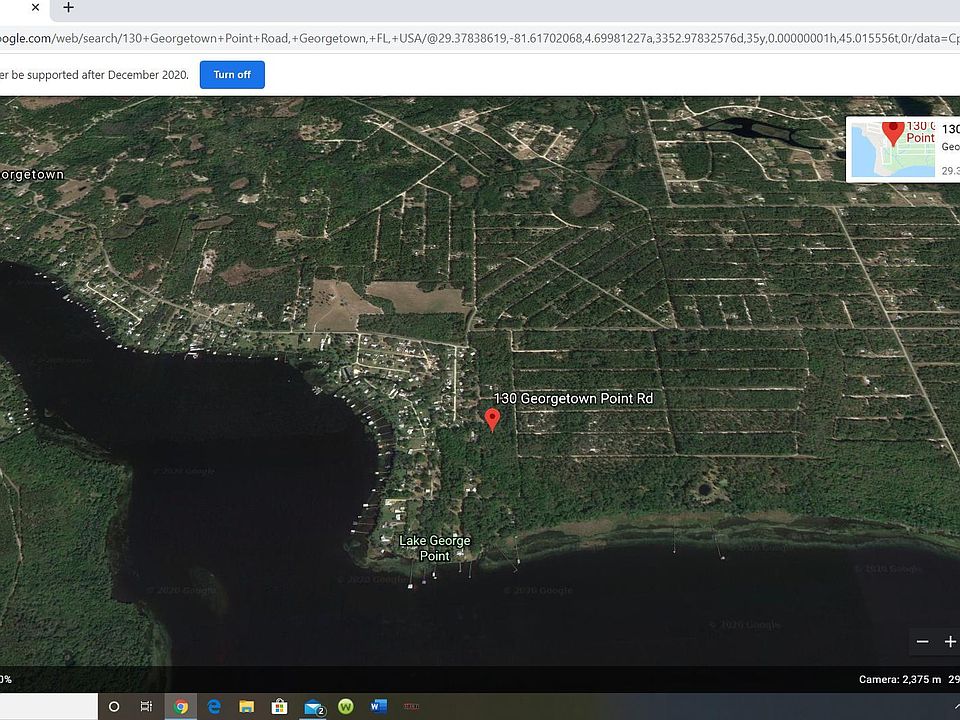Click the Turn off button

click(x=232, y=75)
